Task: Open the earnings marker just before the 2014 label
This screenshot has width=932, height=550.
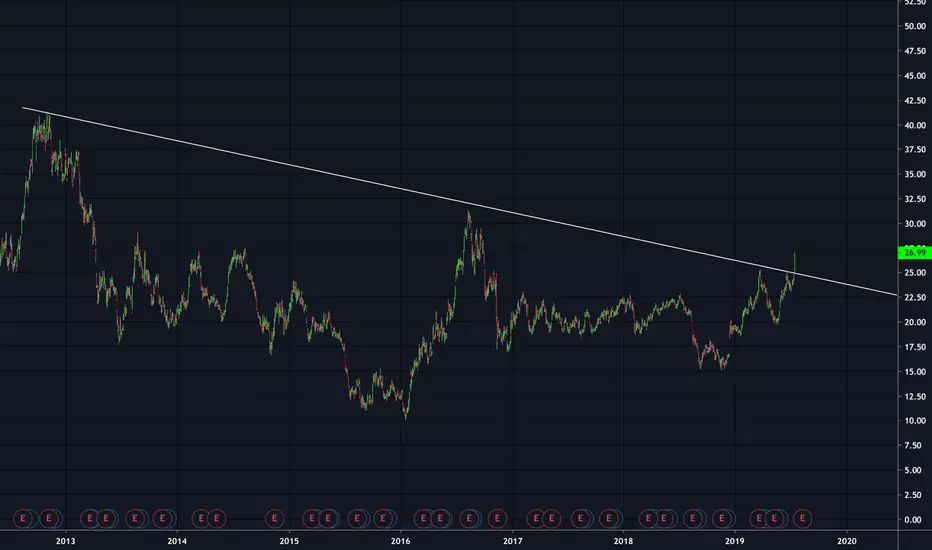Action: (x=162, y=518)
